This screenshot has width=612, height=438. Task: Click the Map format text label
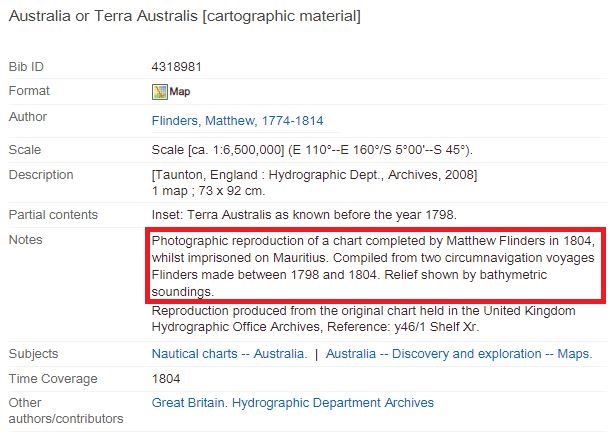(x=180, y=92)
